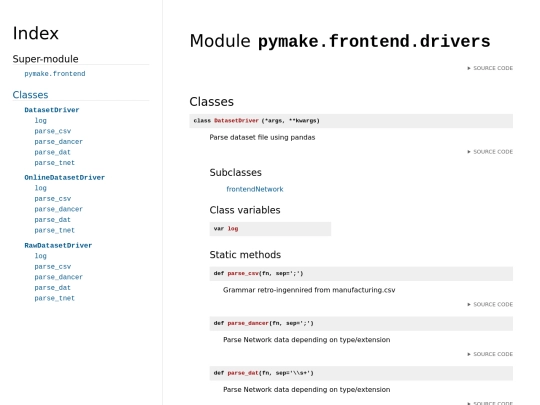The image size is (540, 405).
Task: Open parse_dat under DatasetDriver in index
Action: (52, 152)
